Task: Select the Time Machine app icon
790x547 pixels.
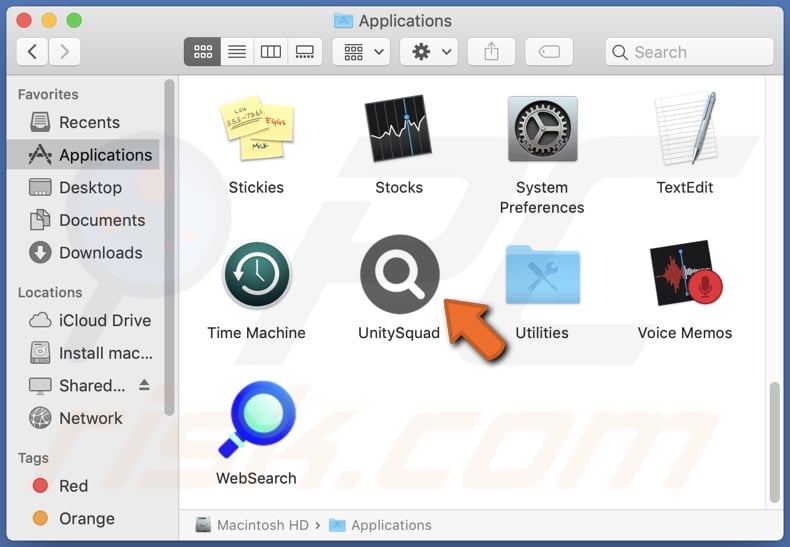Action: 256,274
